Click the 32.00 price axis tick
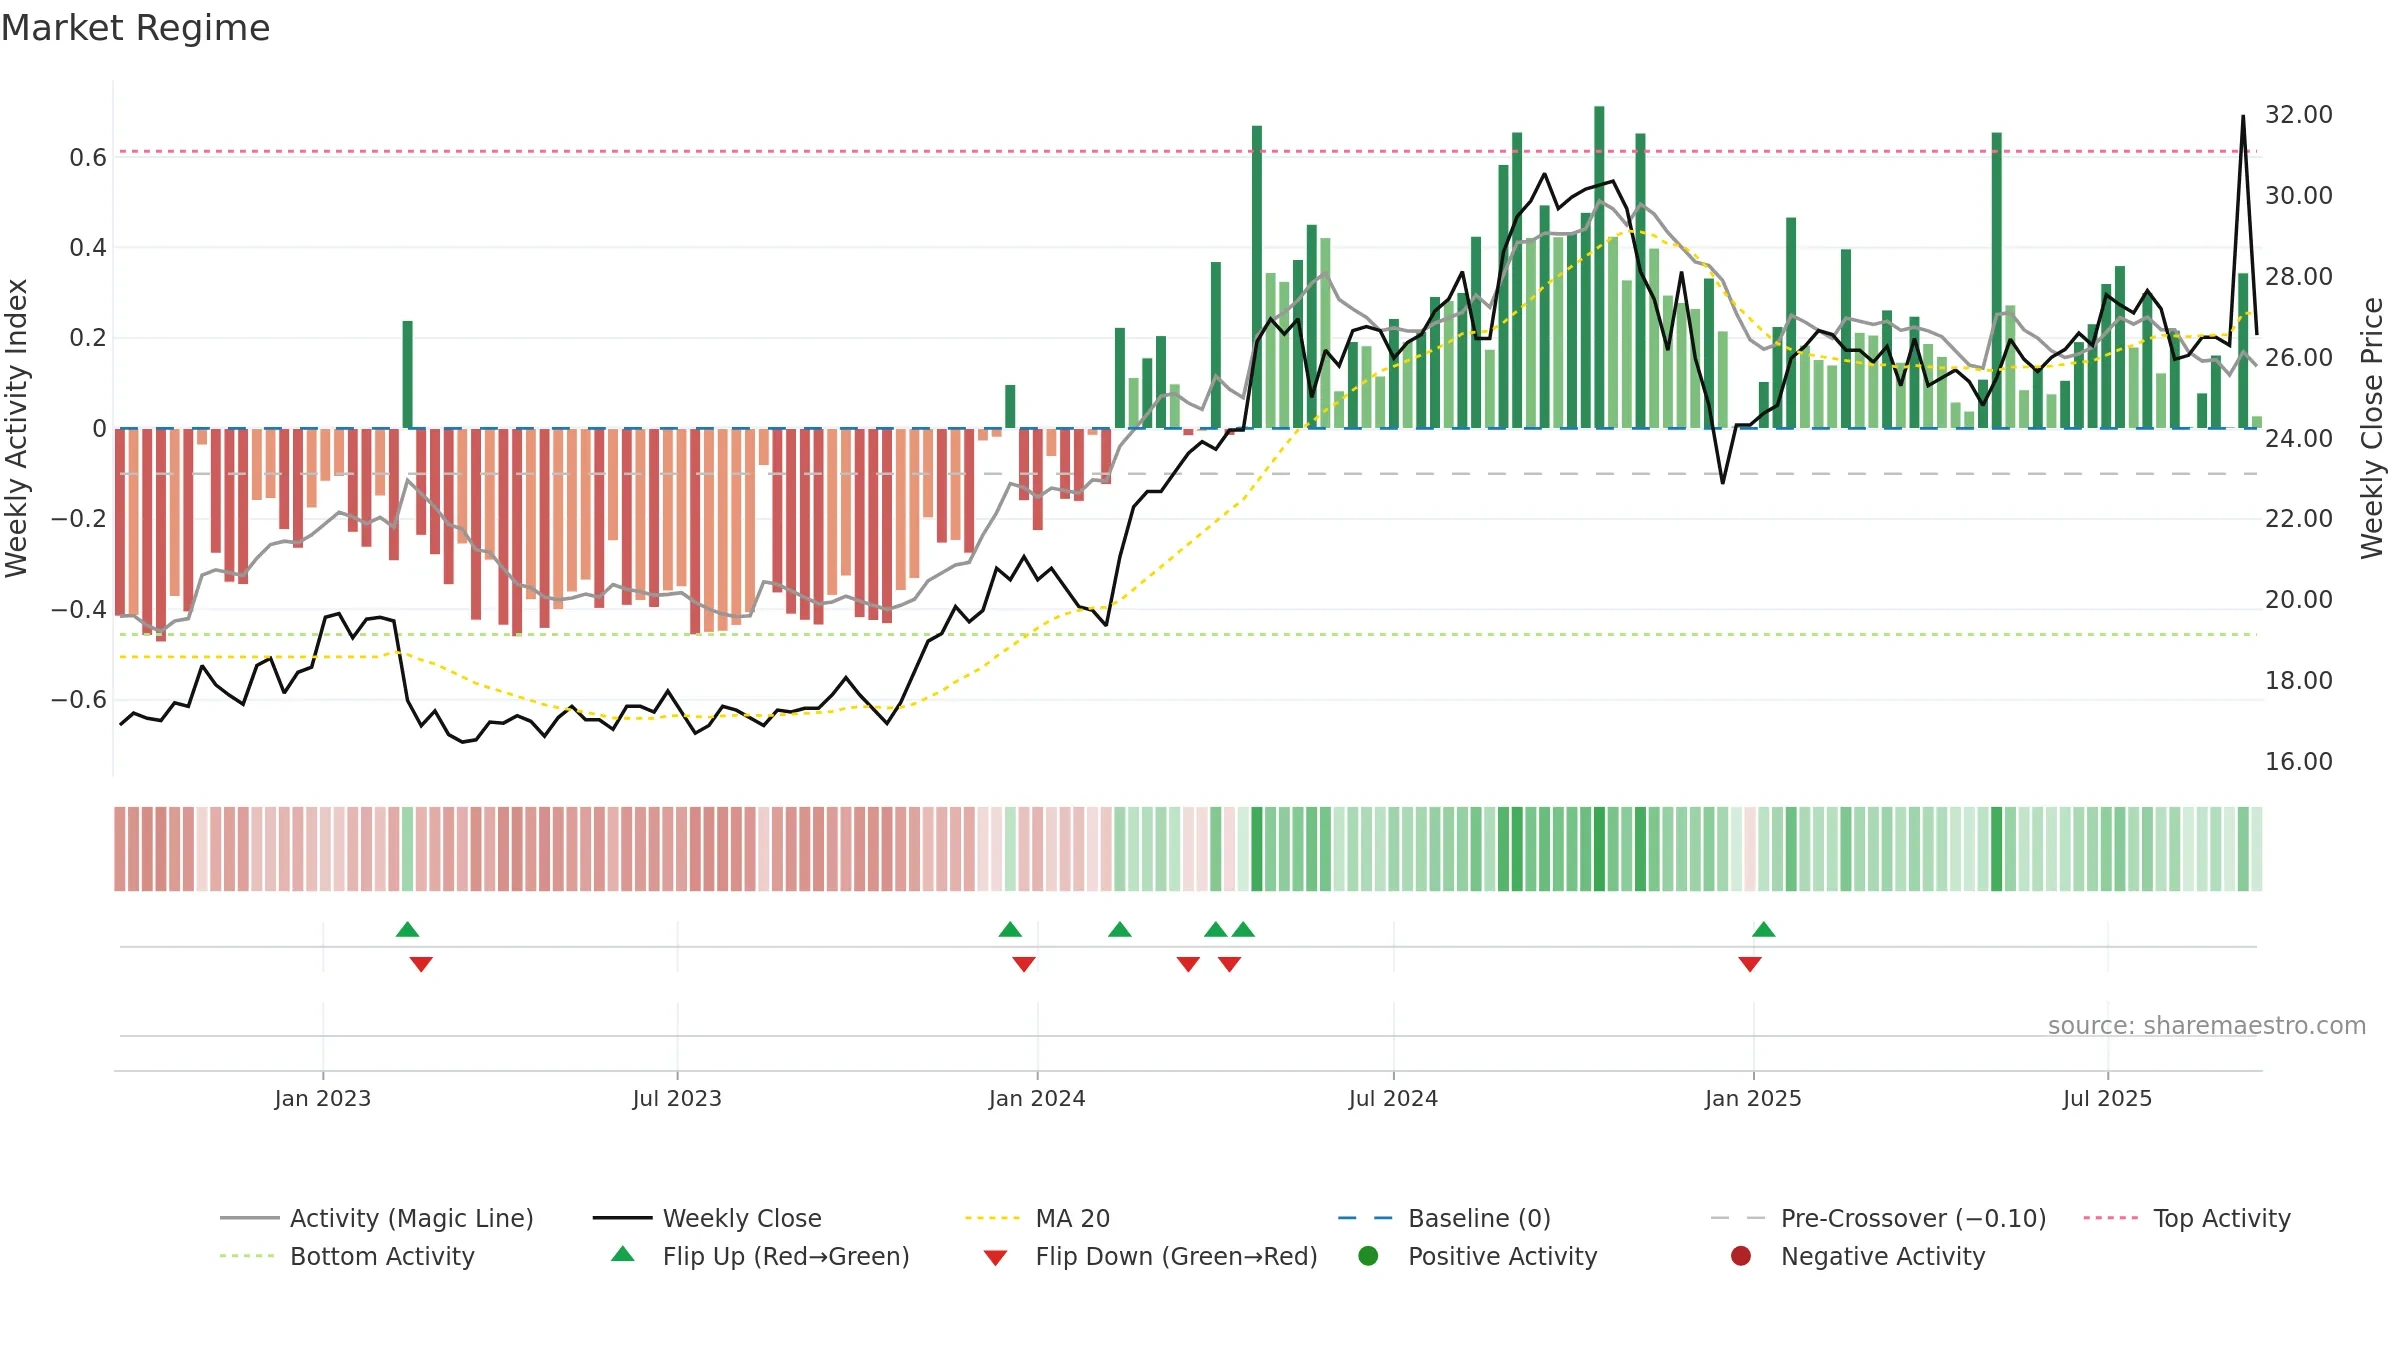 coord(2299,115)
